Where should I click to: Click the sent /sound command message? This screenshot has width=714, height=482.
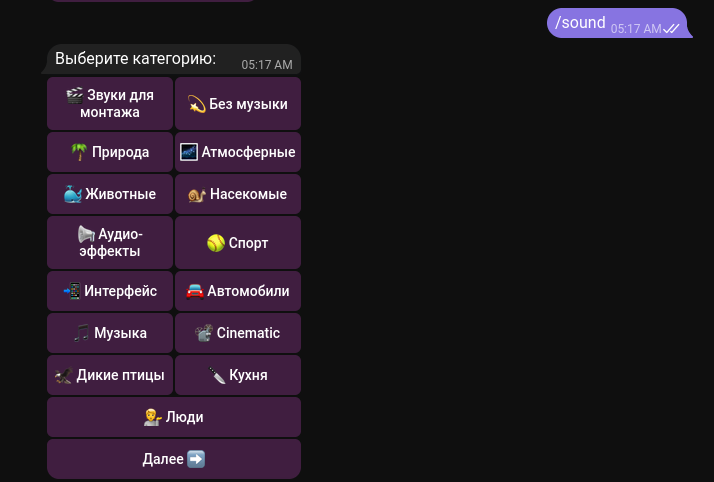[581, 22]
